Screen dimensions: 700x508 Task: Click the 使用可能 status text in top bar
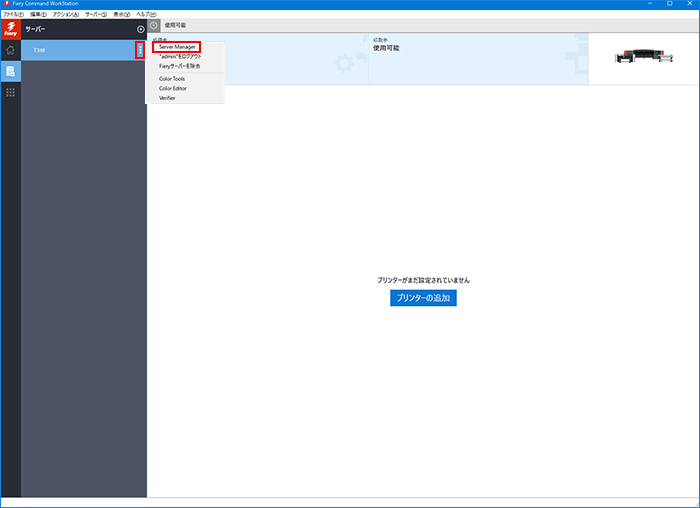click(x=175, y=25)
